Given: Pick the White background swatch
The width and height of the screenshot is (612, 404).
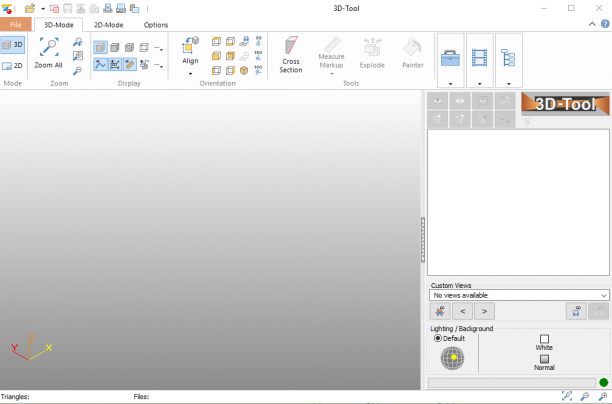Looking at the screenshot, I should click(x=544, y=338).
